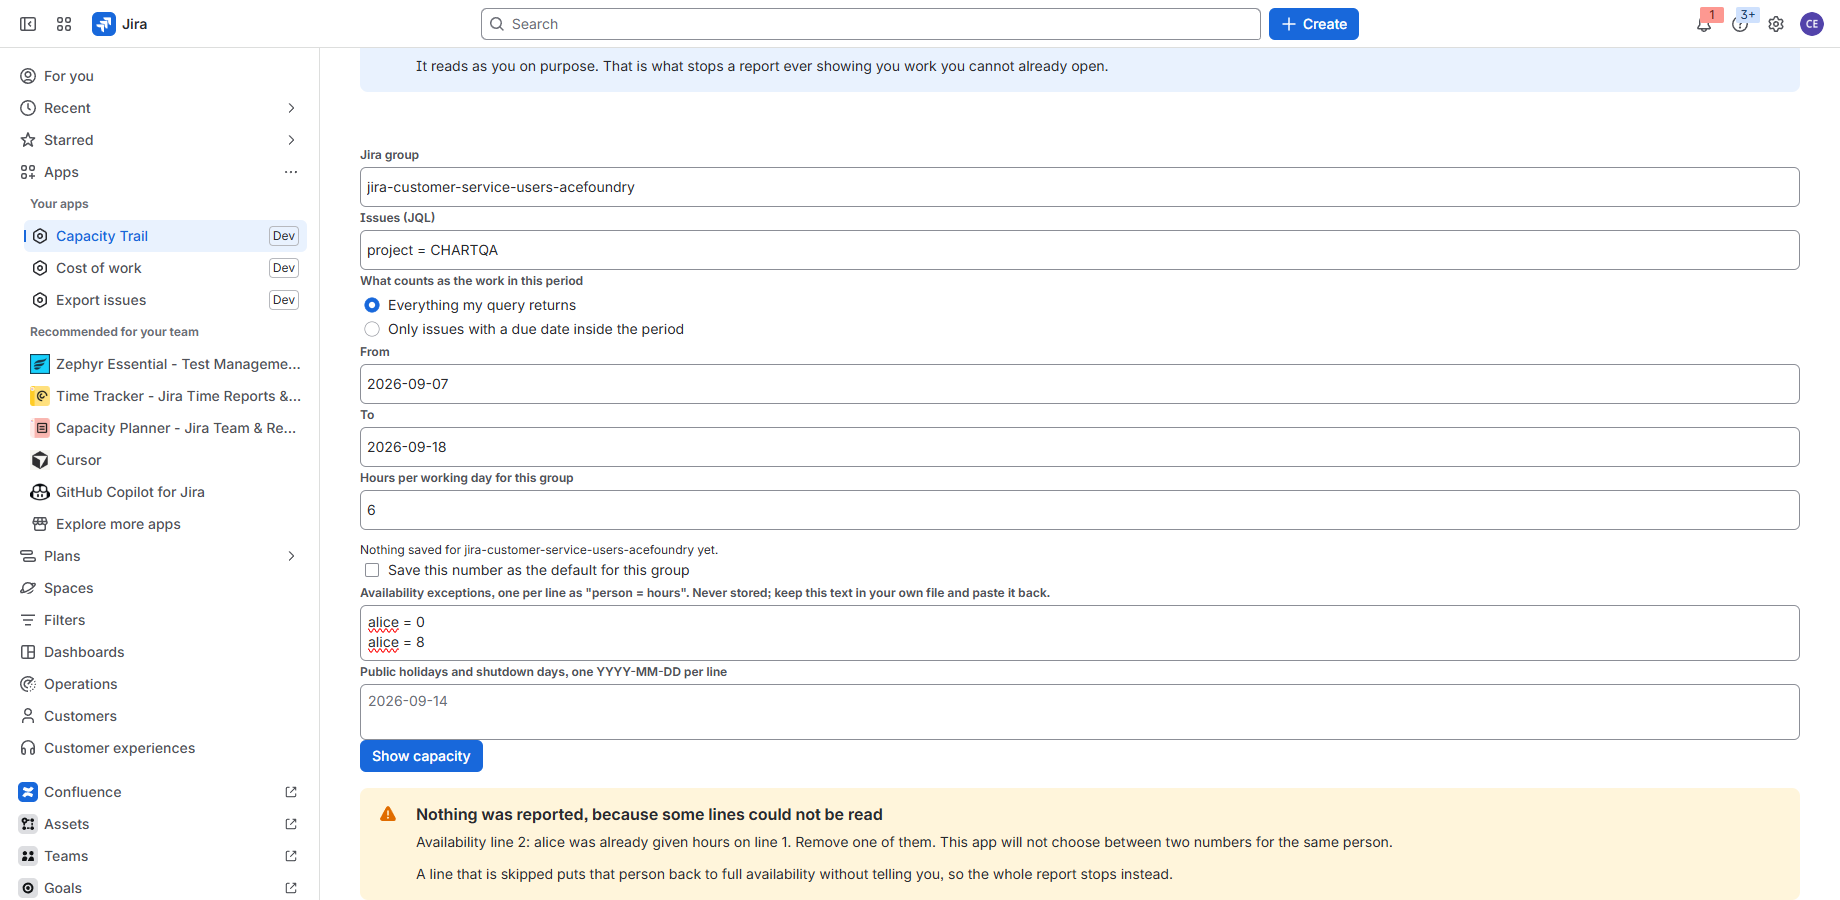Image resolution: width=1840 pixels, height=900 pixels.
Task: Focus the Issues (JQL) field
Action: 1080,250
